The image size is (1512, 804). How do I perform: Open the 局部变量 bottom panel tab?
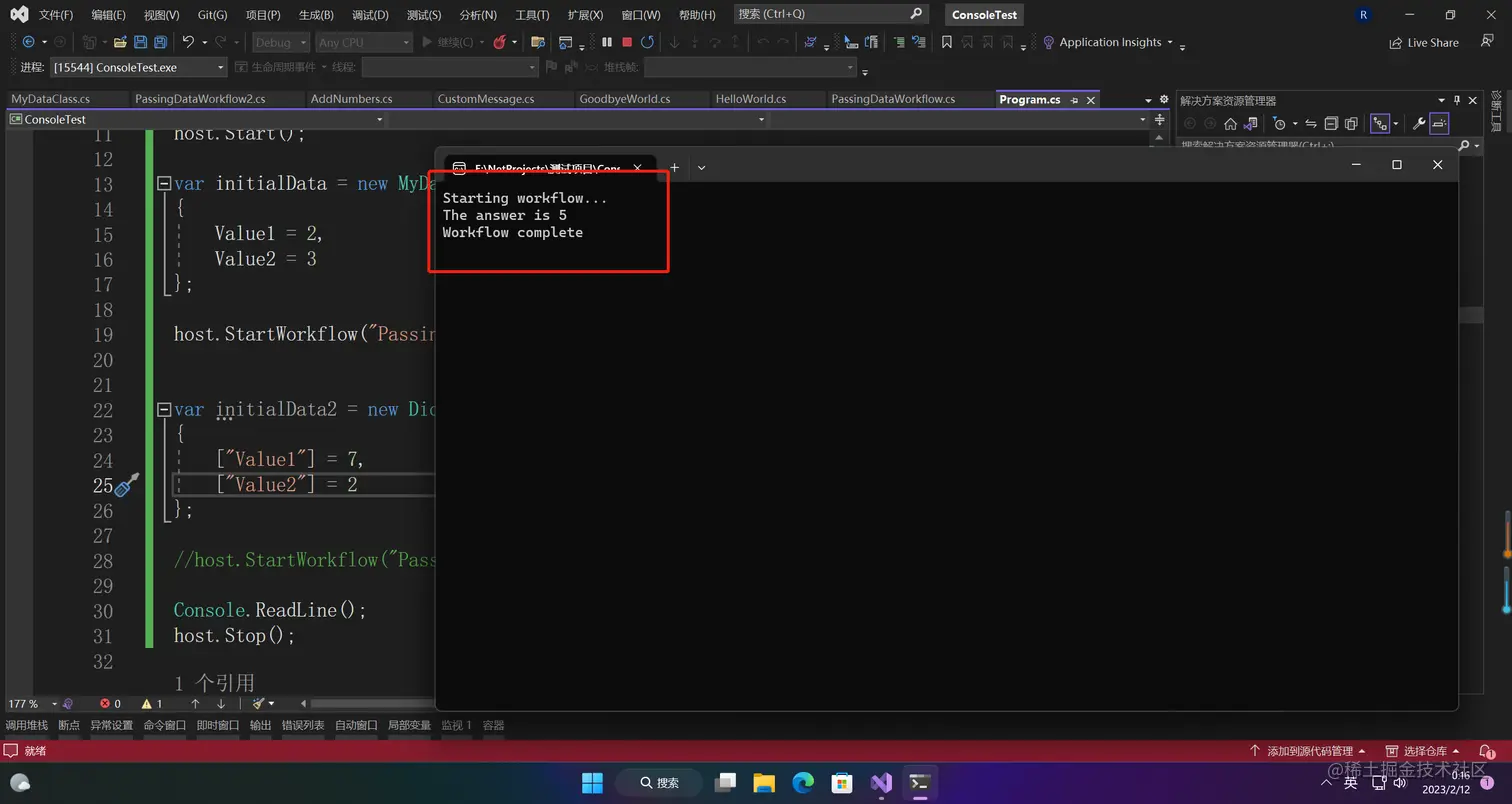point(409,725)
